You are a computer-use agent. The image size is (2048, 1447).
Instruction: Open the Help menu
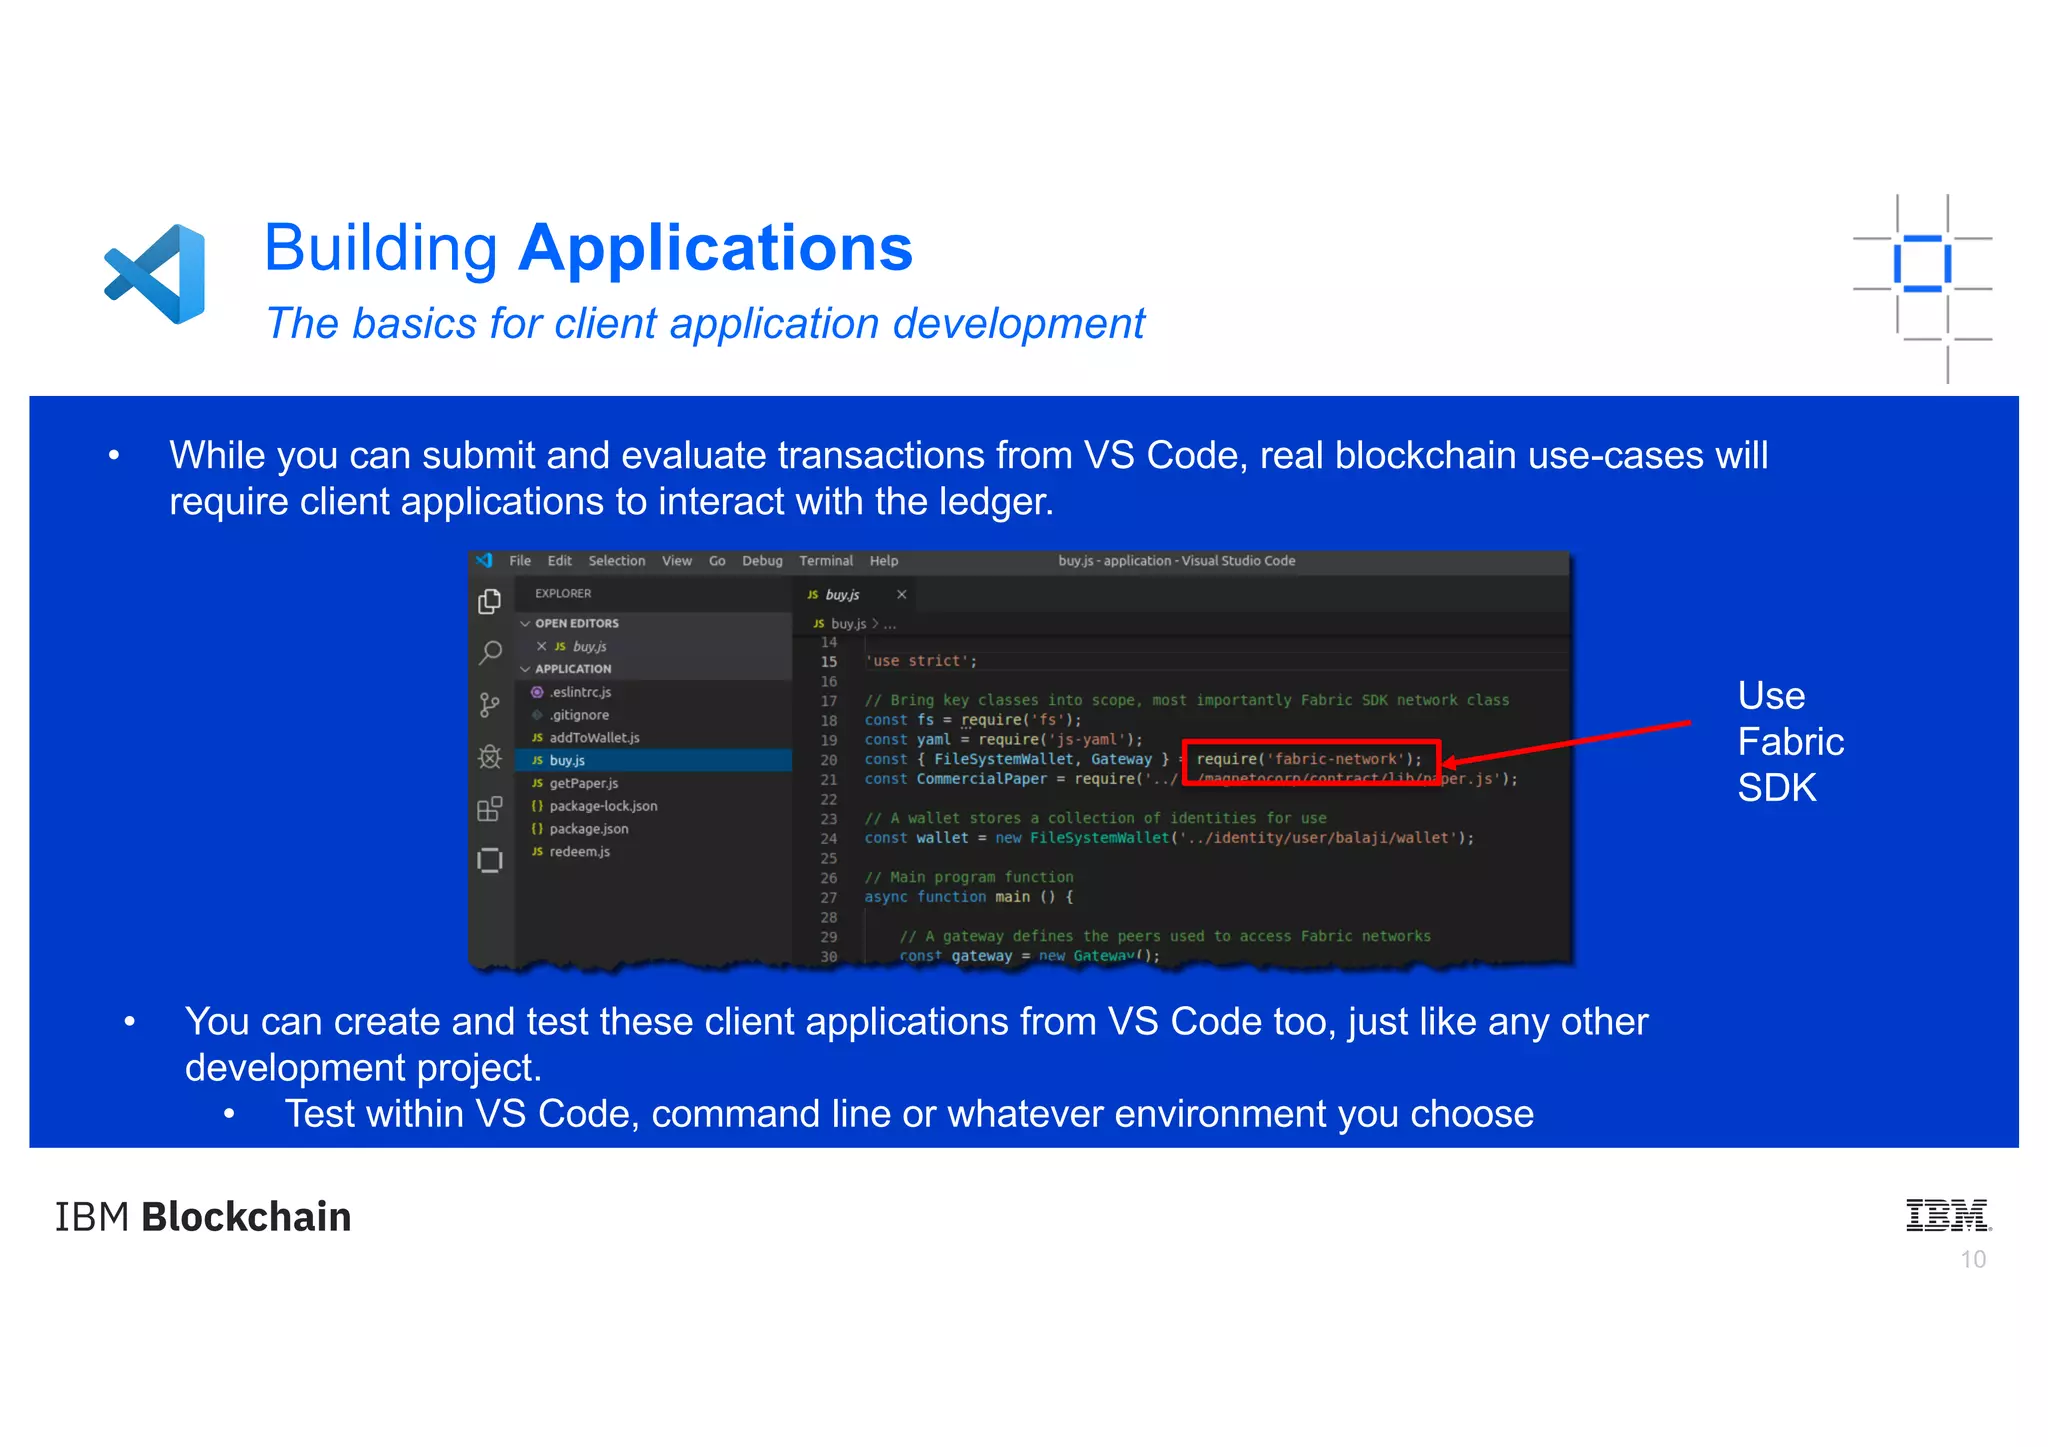coord(884,561)
